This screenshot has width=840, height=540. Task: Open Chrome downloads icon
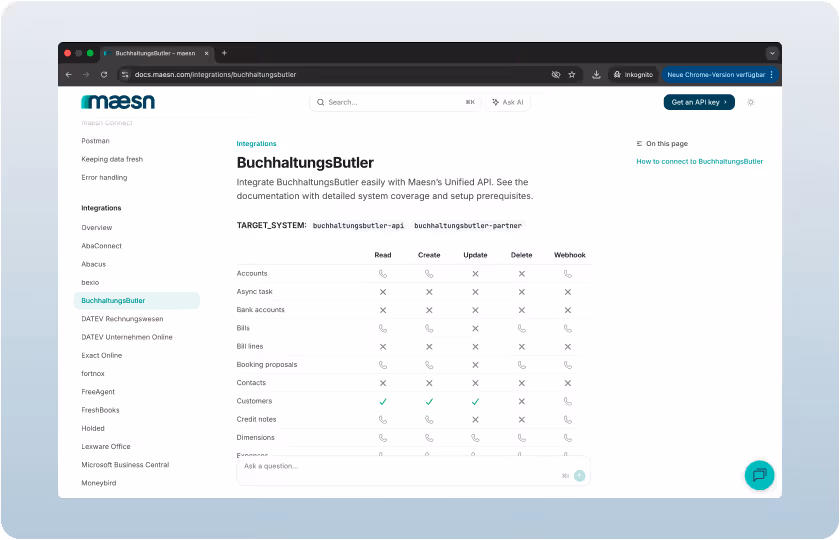[x=596, y=74]
